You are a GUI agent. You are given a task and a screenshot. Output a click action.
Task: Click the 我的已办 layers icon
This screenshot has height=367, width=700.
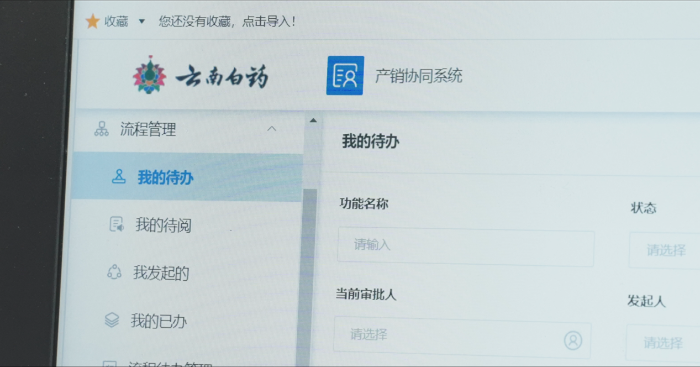(x=112, y=320)
